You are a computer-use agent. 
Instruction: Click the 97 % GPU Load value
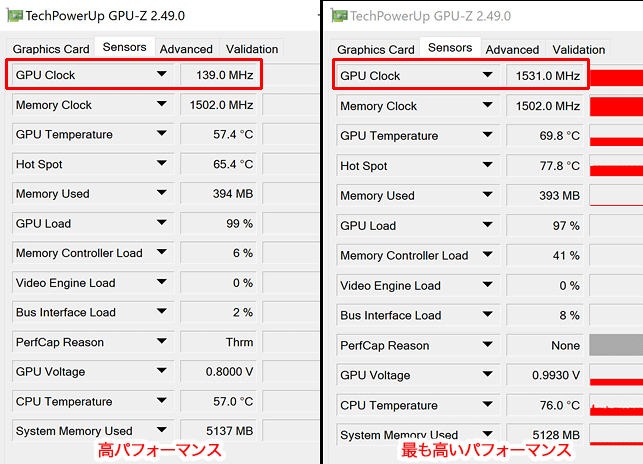(x=545, y=226)
